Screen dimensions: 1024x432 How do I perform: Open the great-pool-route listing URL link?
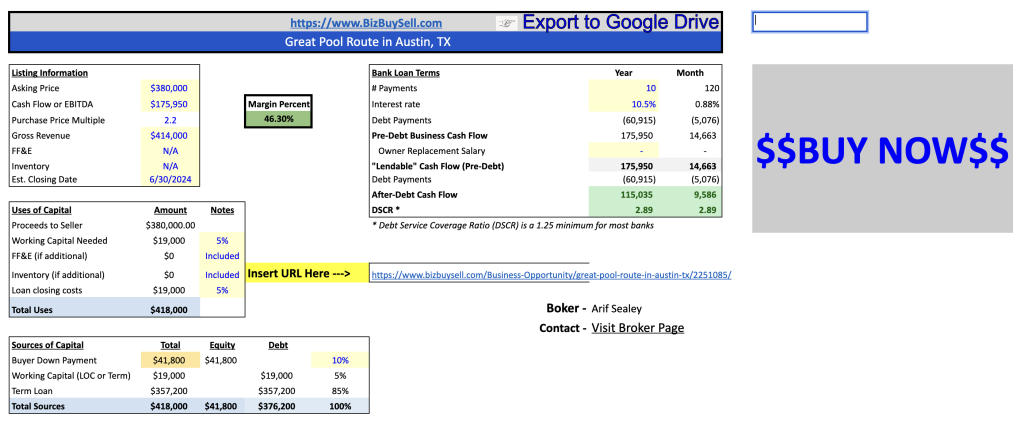click(x=551, y=274)
